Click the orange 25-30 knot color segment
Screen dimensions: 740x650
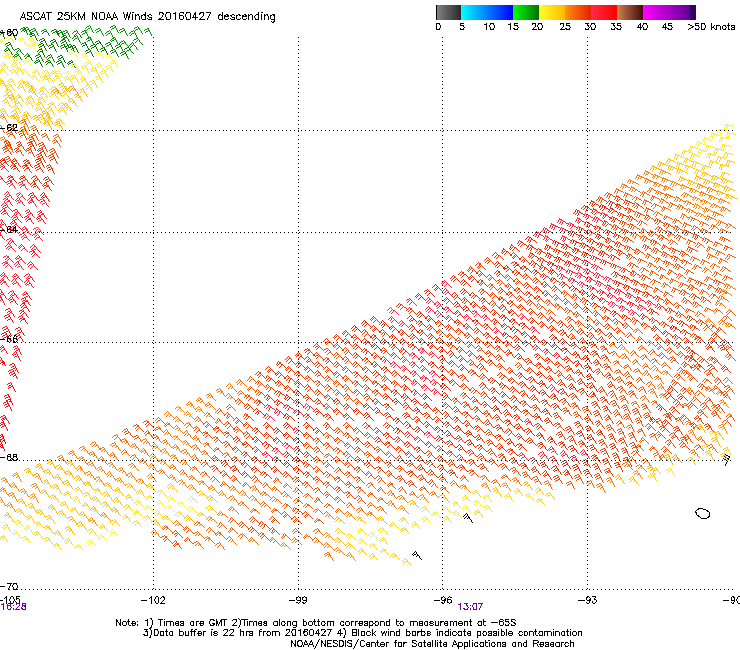coord(578,12)
